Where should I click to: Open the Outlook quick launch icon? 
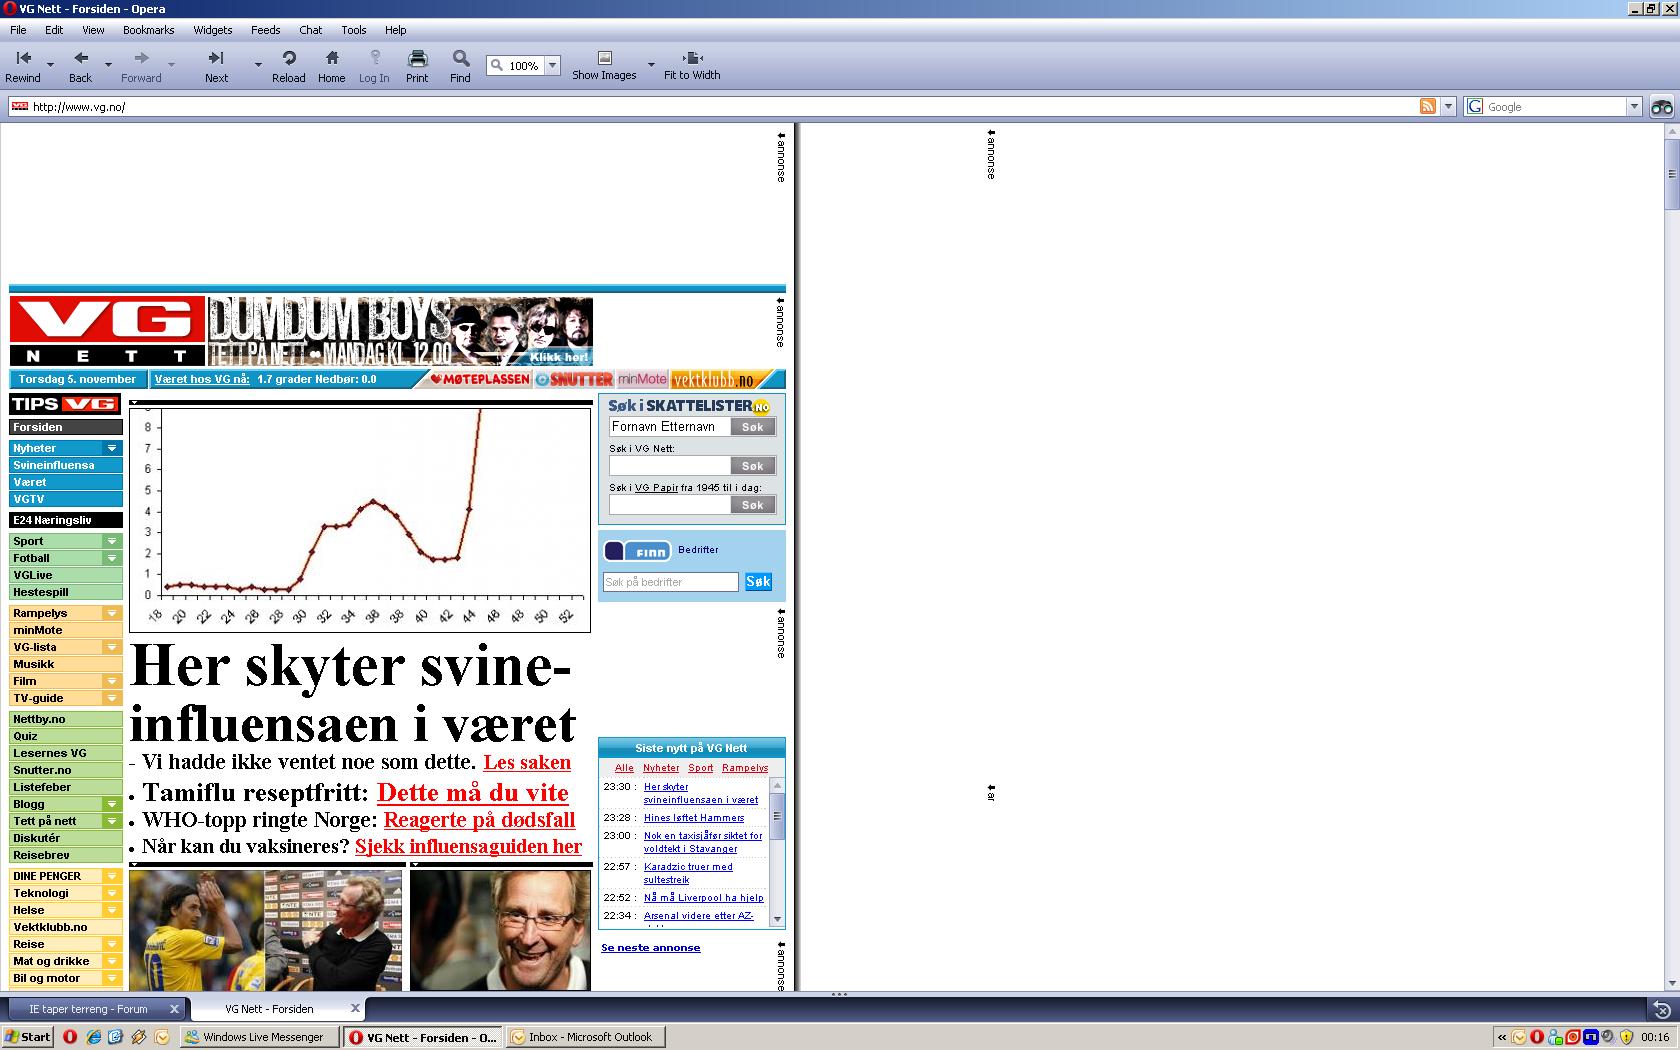[x=162, y=1037]
